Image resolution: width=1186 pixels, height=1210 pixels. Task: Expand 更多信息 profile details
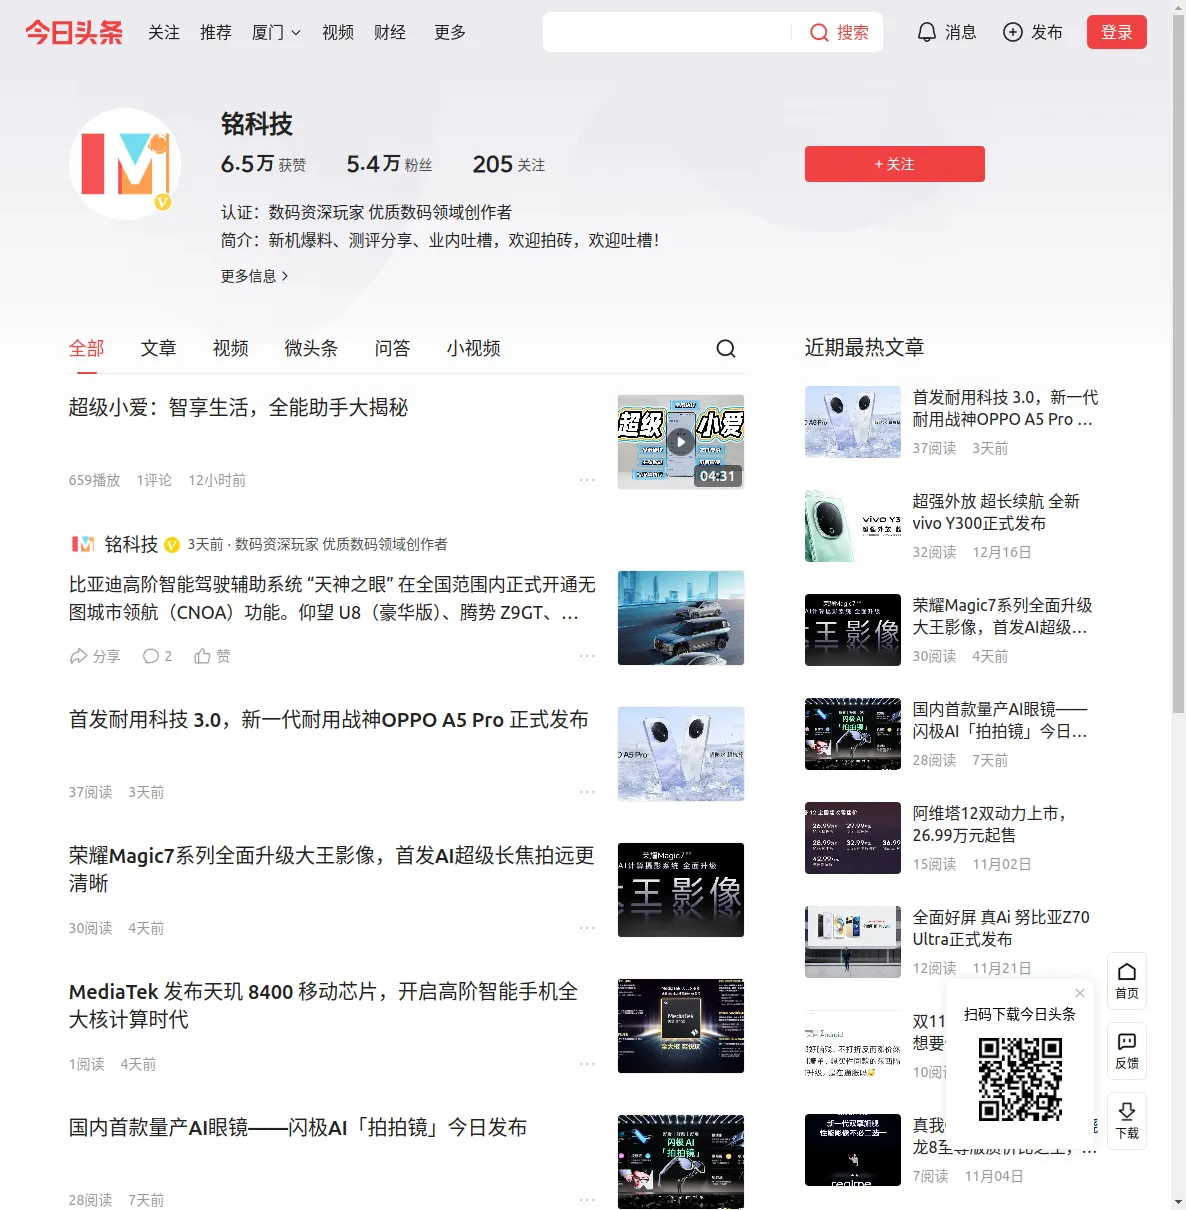[x=255, y=276]
